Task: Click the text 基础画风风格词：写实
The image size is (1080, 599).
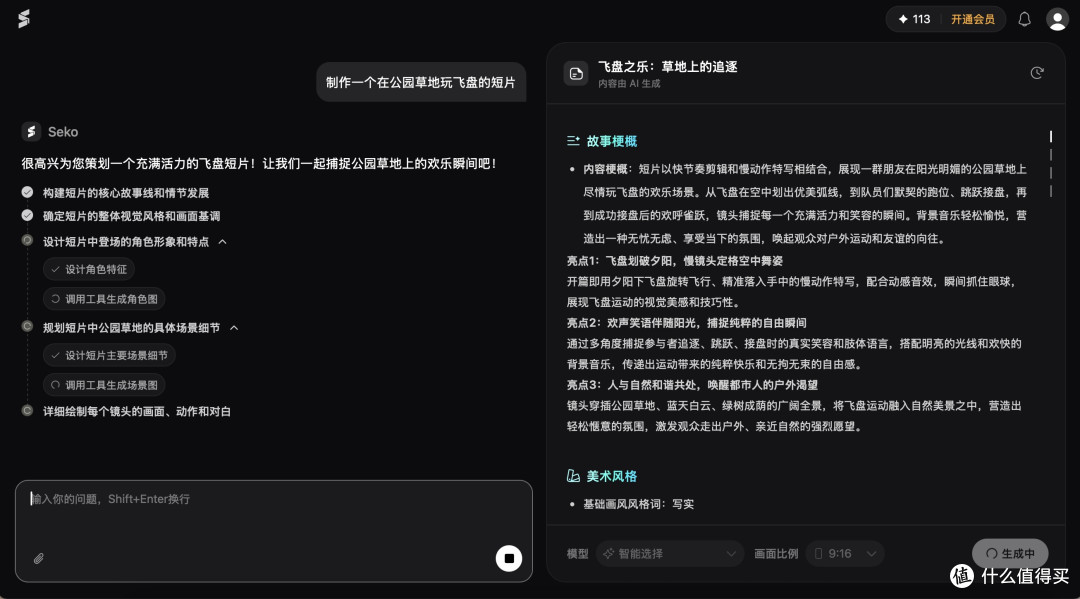Action: click(x=638, y=504)
